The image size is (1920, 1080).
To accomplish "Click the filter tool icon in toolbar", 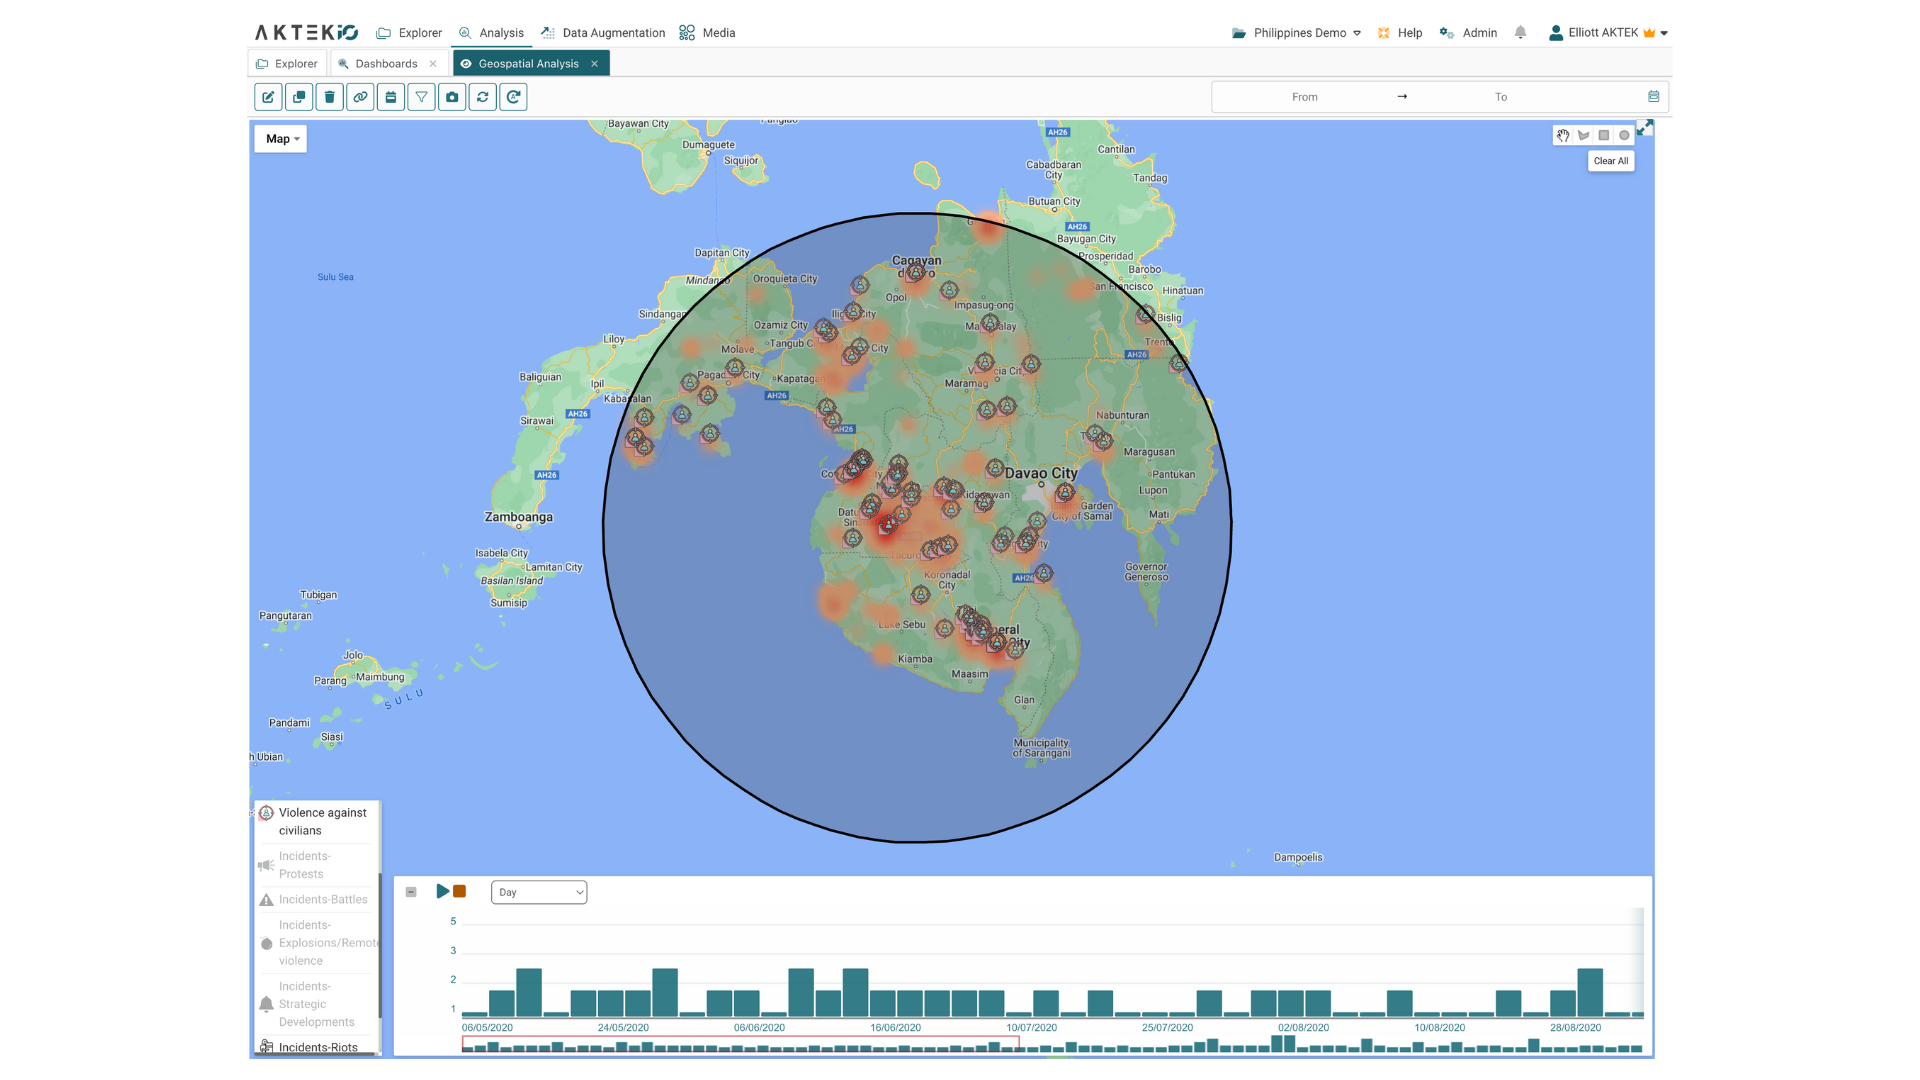I will click(421, 96).
